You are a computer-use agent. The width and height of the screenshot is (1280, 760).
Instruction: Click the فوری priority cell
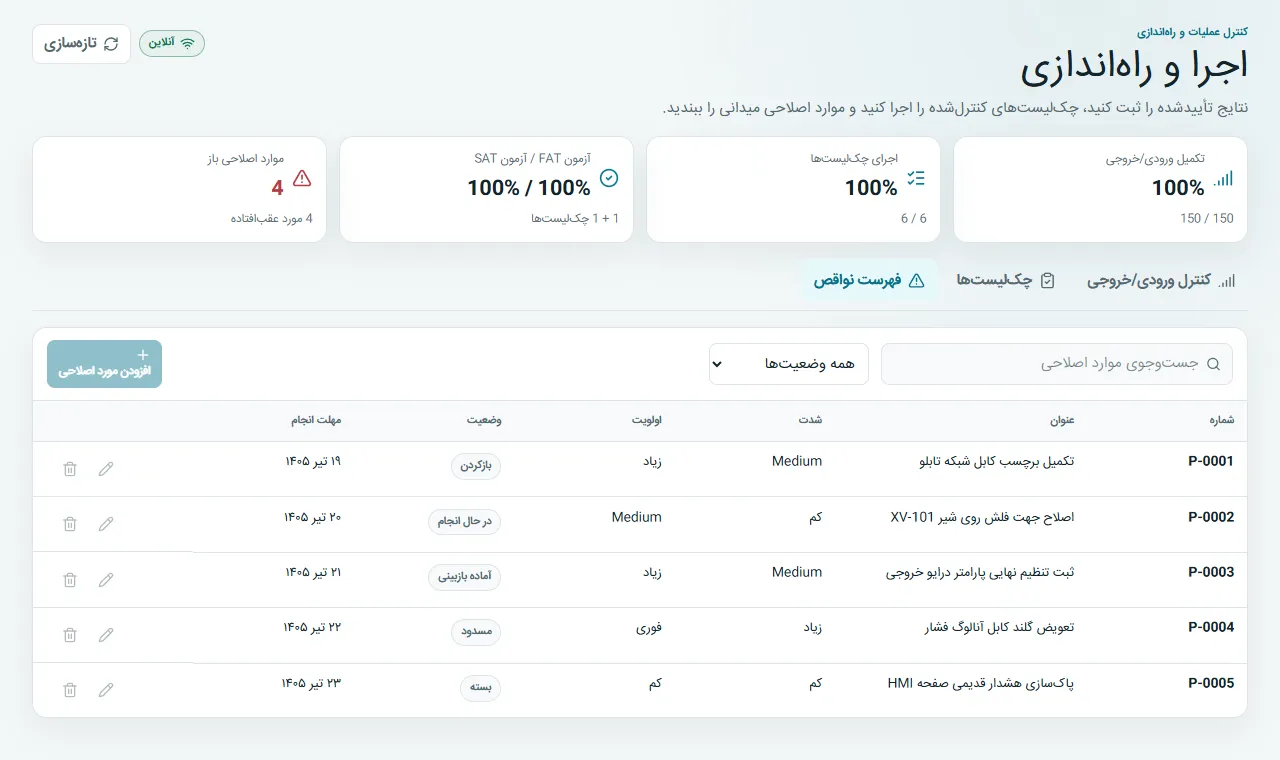pos(649,628)
